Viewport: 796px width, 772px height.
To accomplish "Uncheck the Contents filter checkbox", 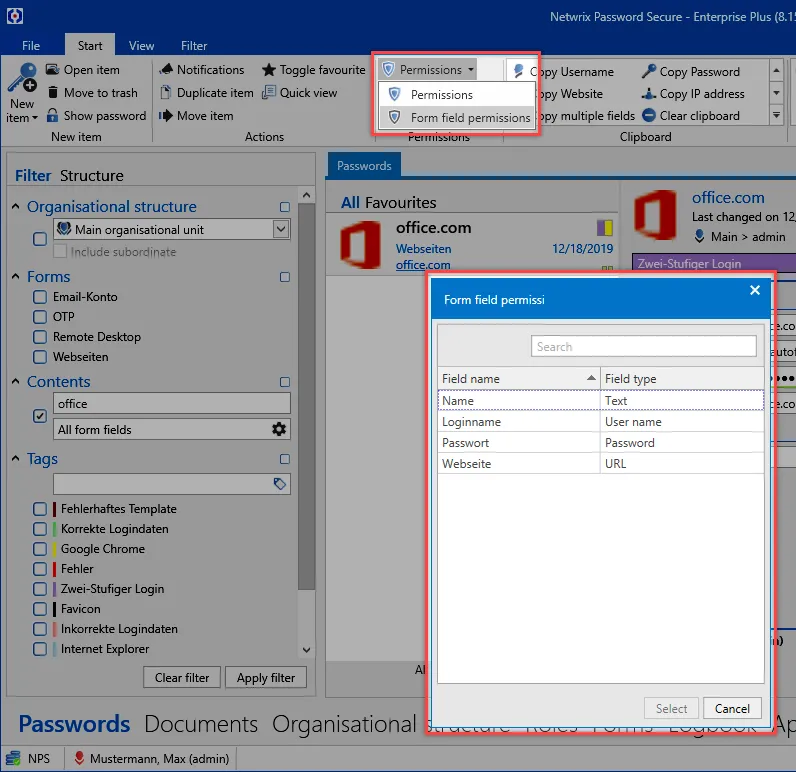I will pyautogui.click(x=40, y=416).
